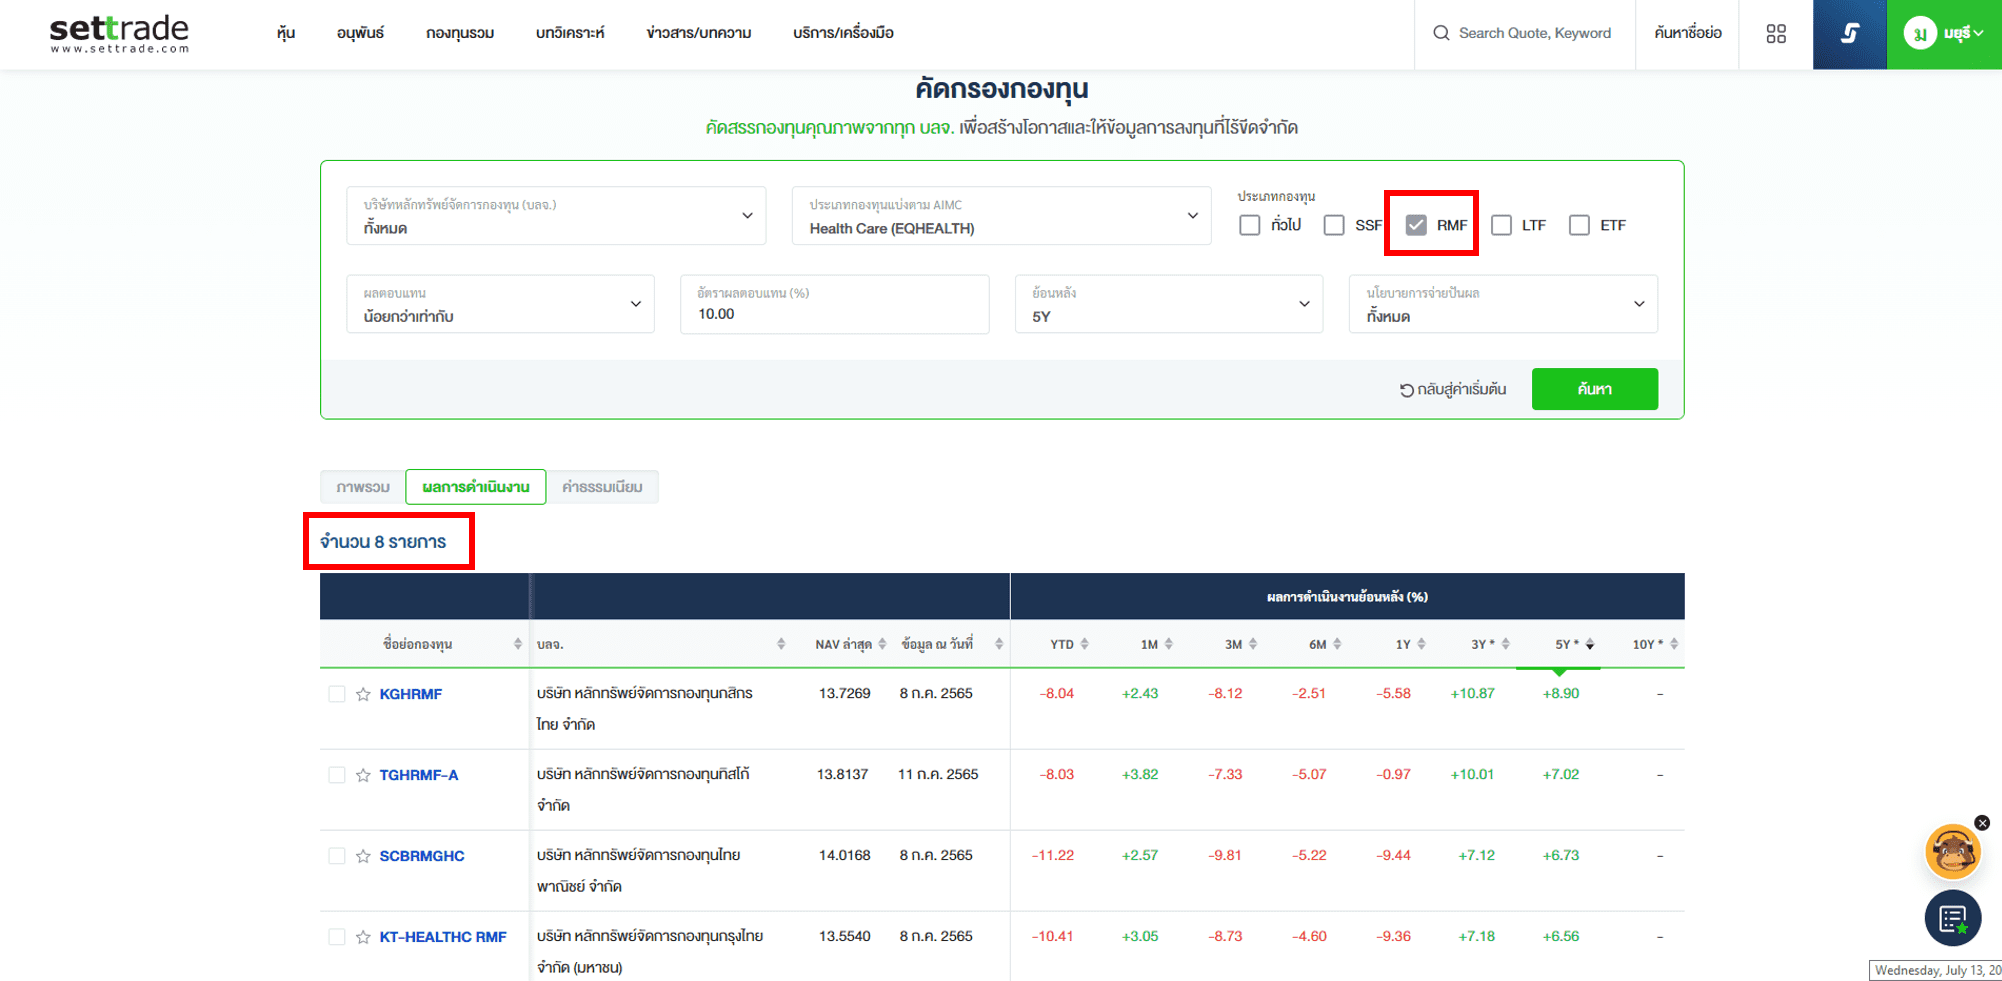Click the settrade logo
Screen dimensions: 2002x981
pyautogui.click(x=119, y=33)
